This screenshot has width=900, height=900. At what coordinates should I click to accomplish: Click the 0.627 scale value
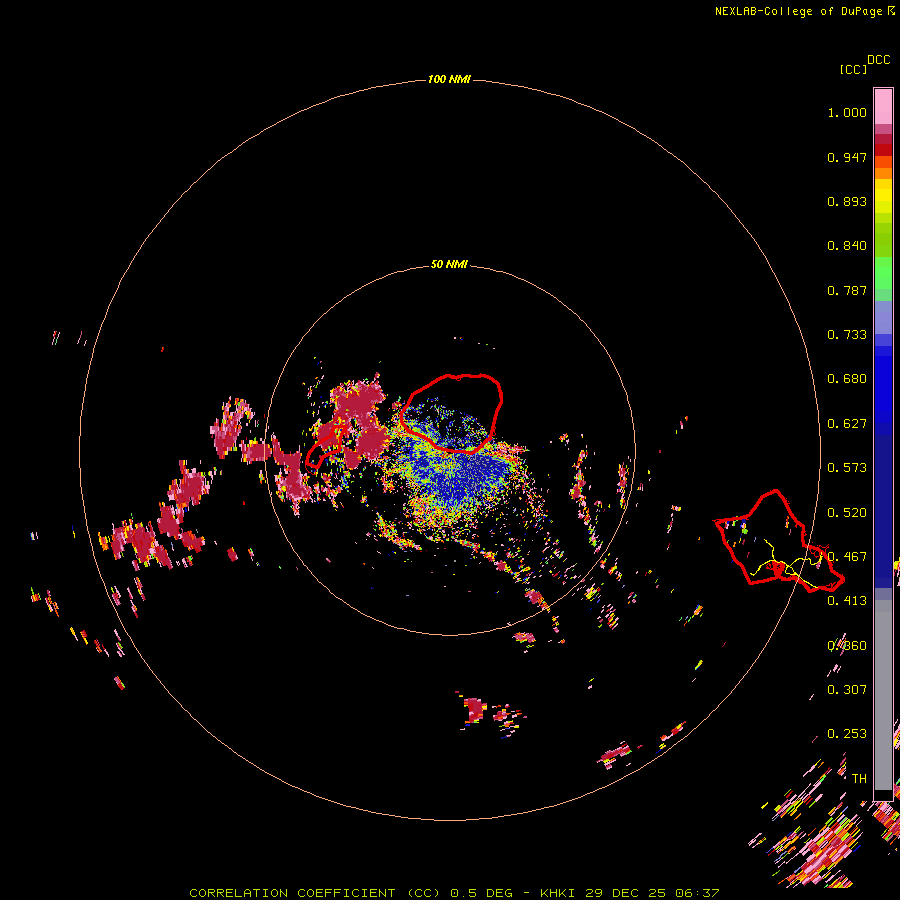click(847, 424)
